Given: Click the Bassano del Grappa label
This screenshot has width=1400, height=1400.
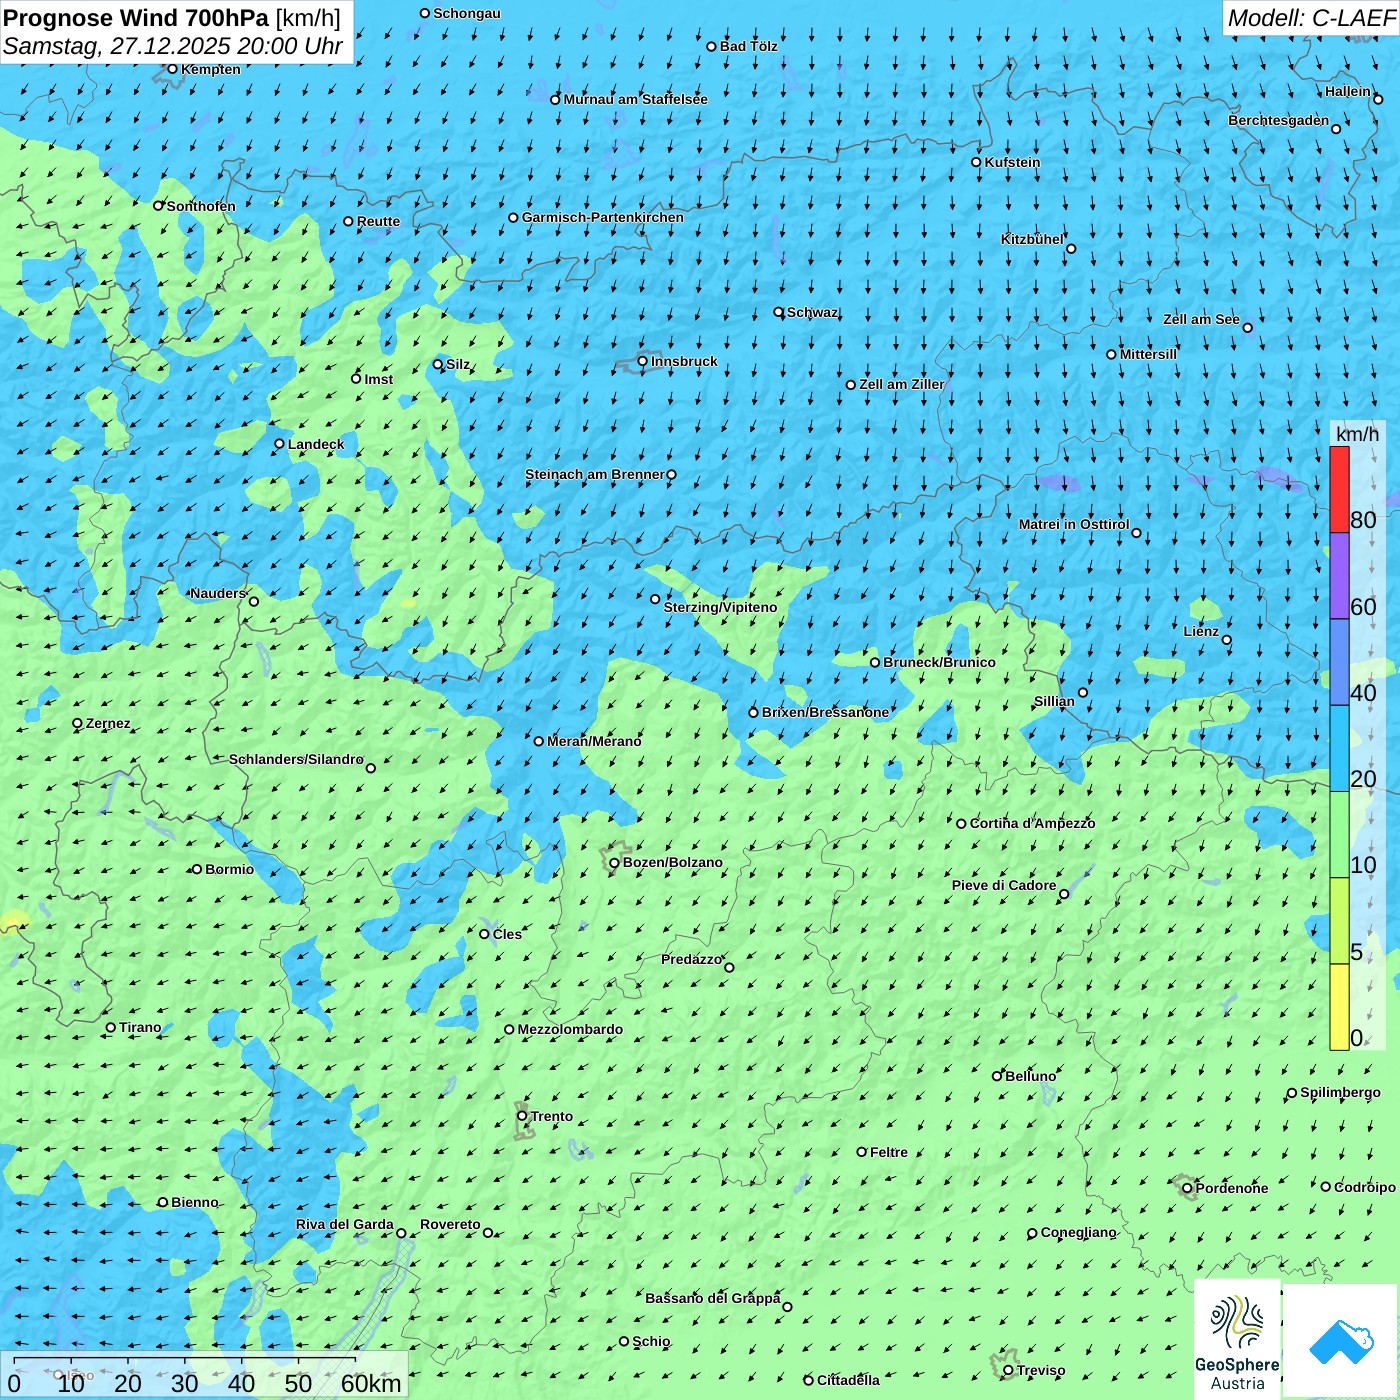Looking at the screenshot, I should (712, 1298).
